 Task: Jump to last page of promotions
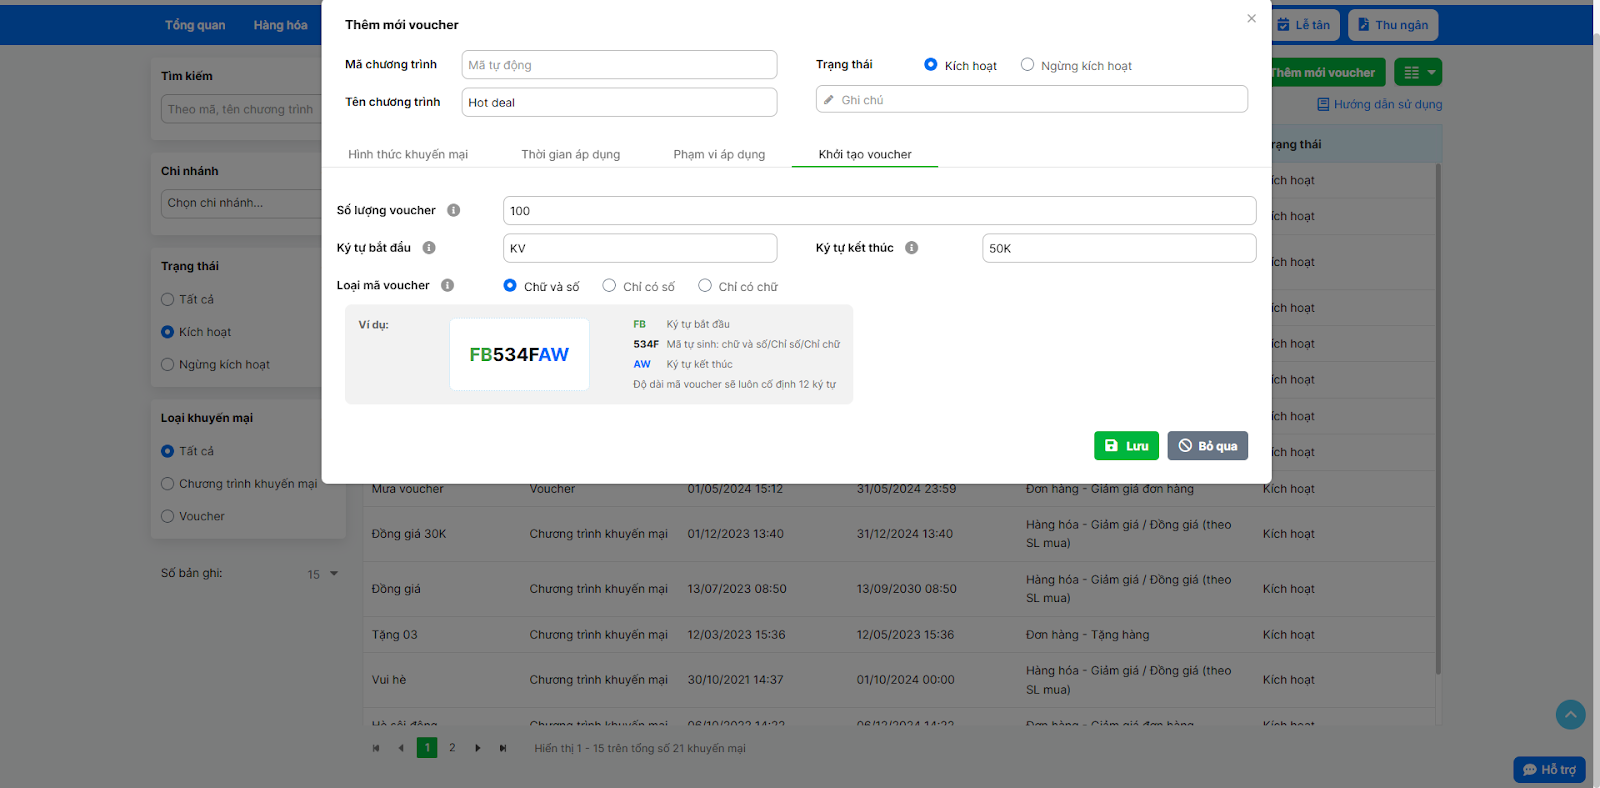coord(503,748)
